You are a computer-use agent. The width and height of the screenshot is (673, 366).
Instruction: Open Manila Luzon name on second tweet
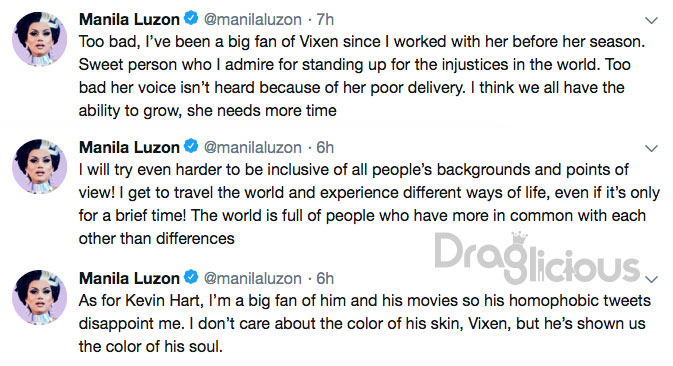[x=129, y=147]
